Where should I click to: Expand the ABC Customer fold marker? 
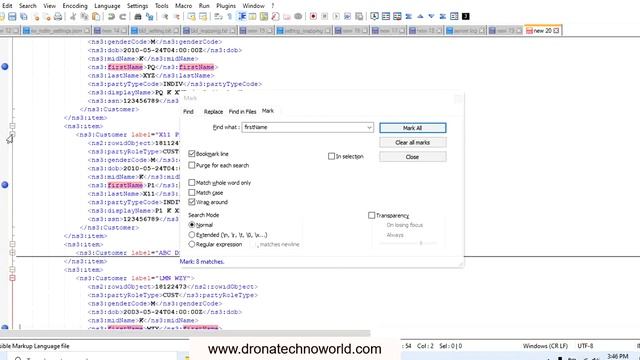point(12,253)
